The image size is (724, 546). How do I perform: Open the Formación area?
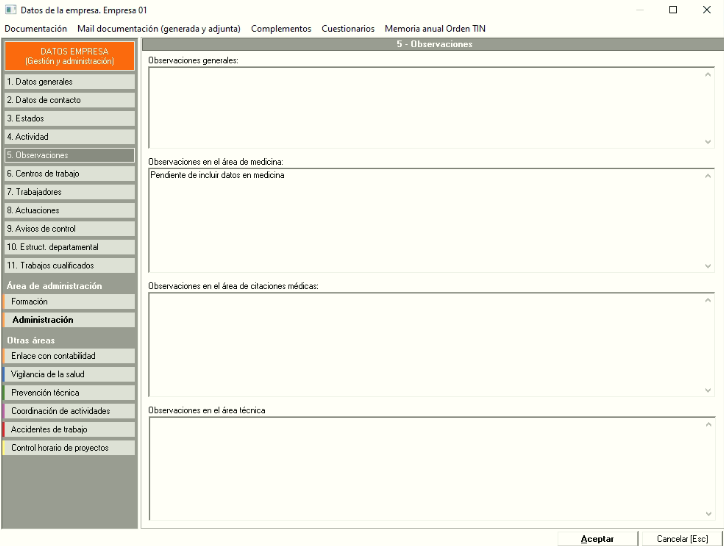tap(69, 302)
